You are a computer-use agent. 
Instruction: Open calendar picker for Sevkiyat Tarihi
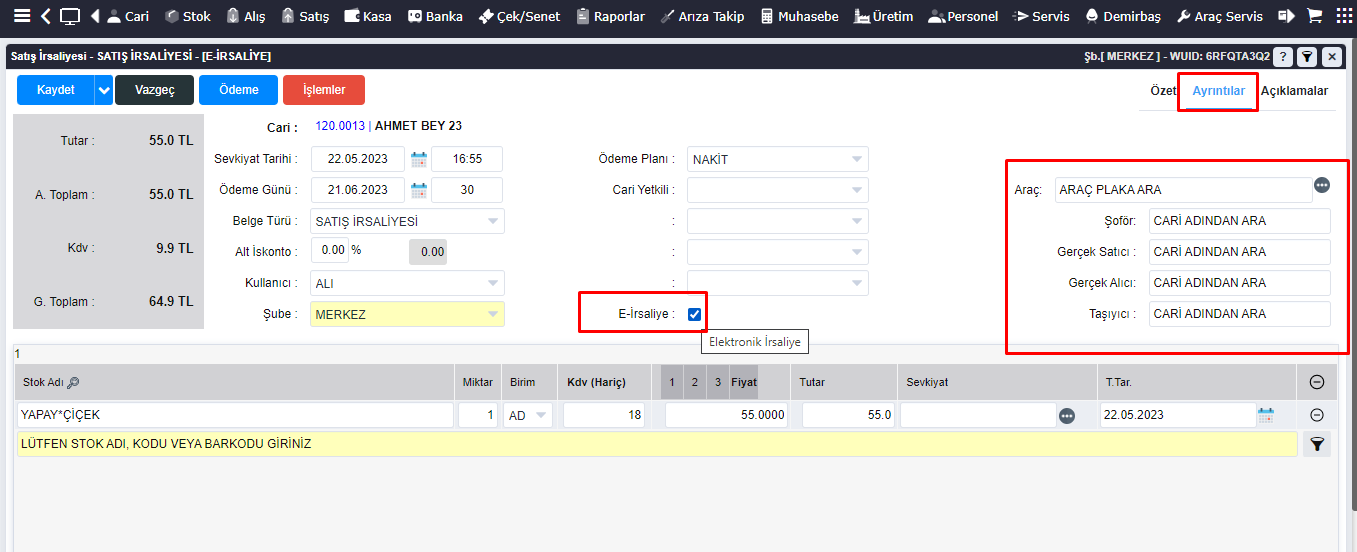click(418, 160)
